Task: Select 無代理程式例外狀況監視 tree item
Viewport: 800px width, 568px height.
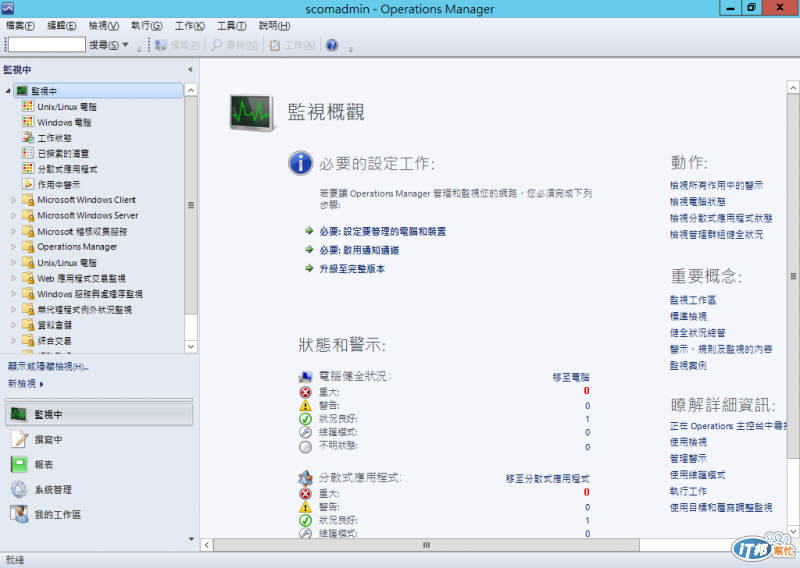Action: [x=84, y=309]
